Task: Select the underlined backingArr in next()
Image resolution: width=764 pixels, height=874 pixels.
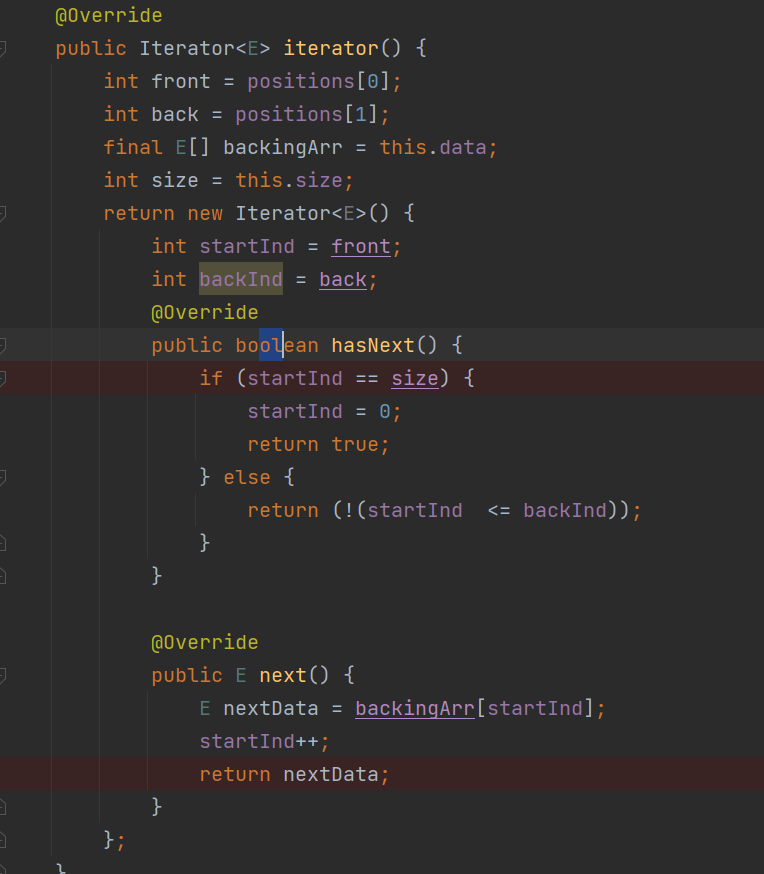Action: click(x=414, y=708)
